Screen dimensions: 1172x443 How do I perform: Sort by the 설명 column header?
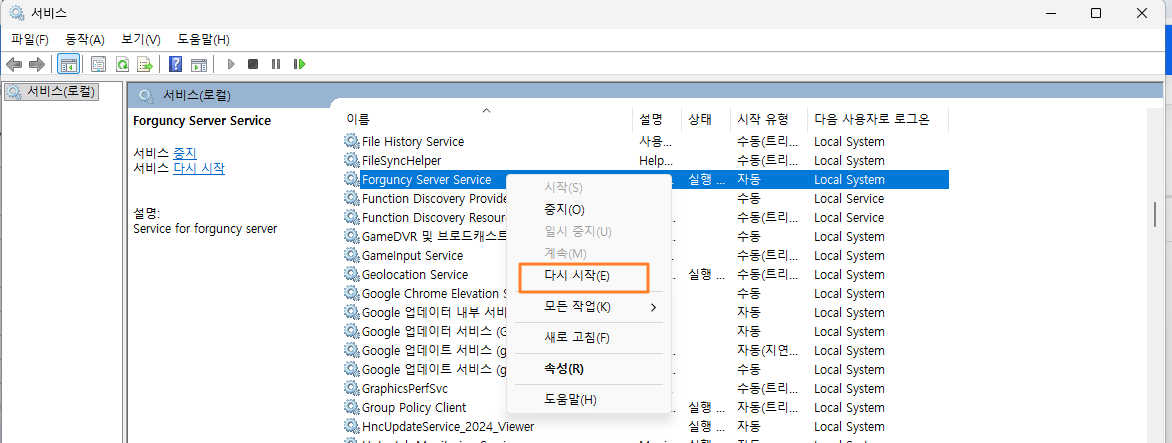[656, 119]
